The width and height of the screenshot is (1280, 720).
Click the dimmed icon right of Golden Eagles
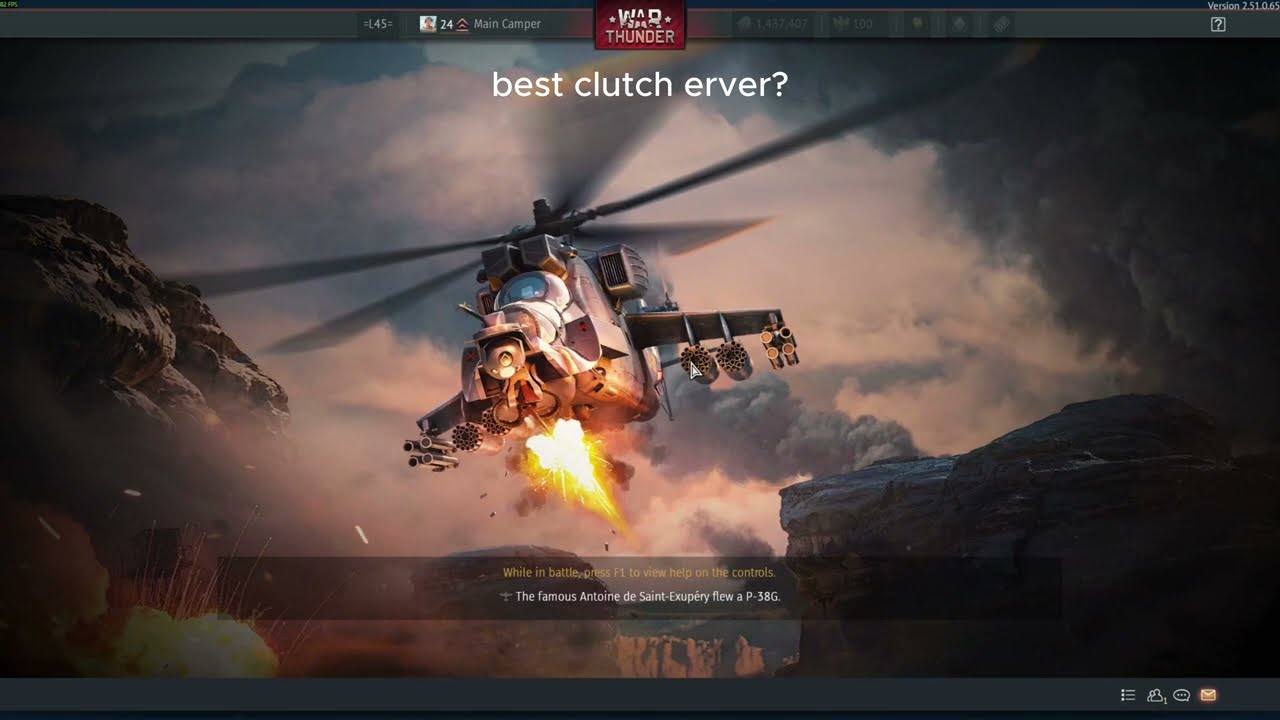[x=916, y=24]
